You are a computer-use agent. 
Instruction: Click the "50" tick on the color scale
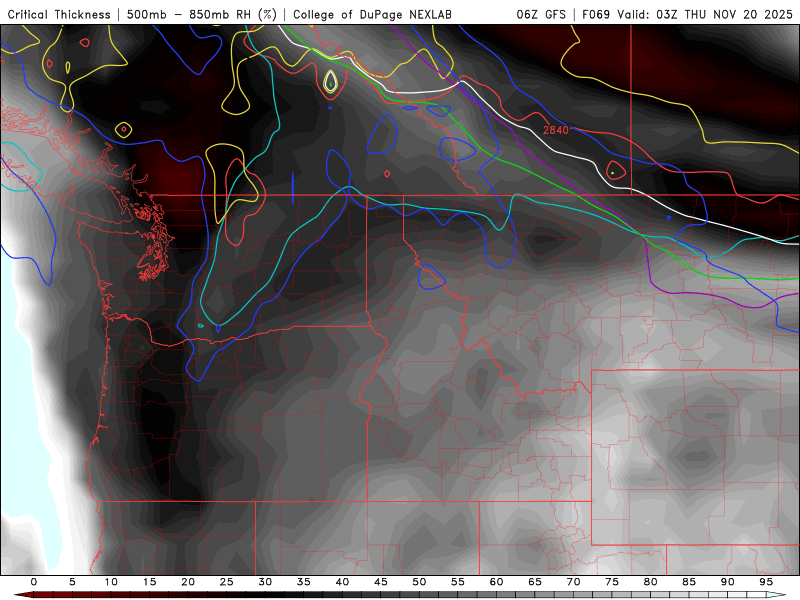[419, 582]
